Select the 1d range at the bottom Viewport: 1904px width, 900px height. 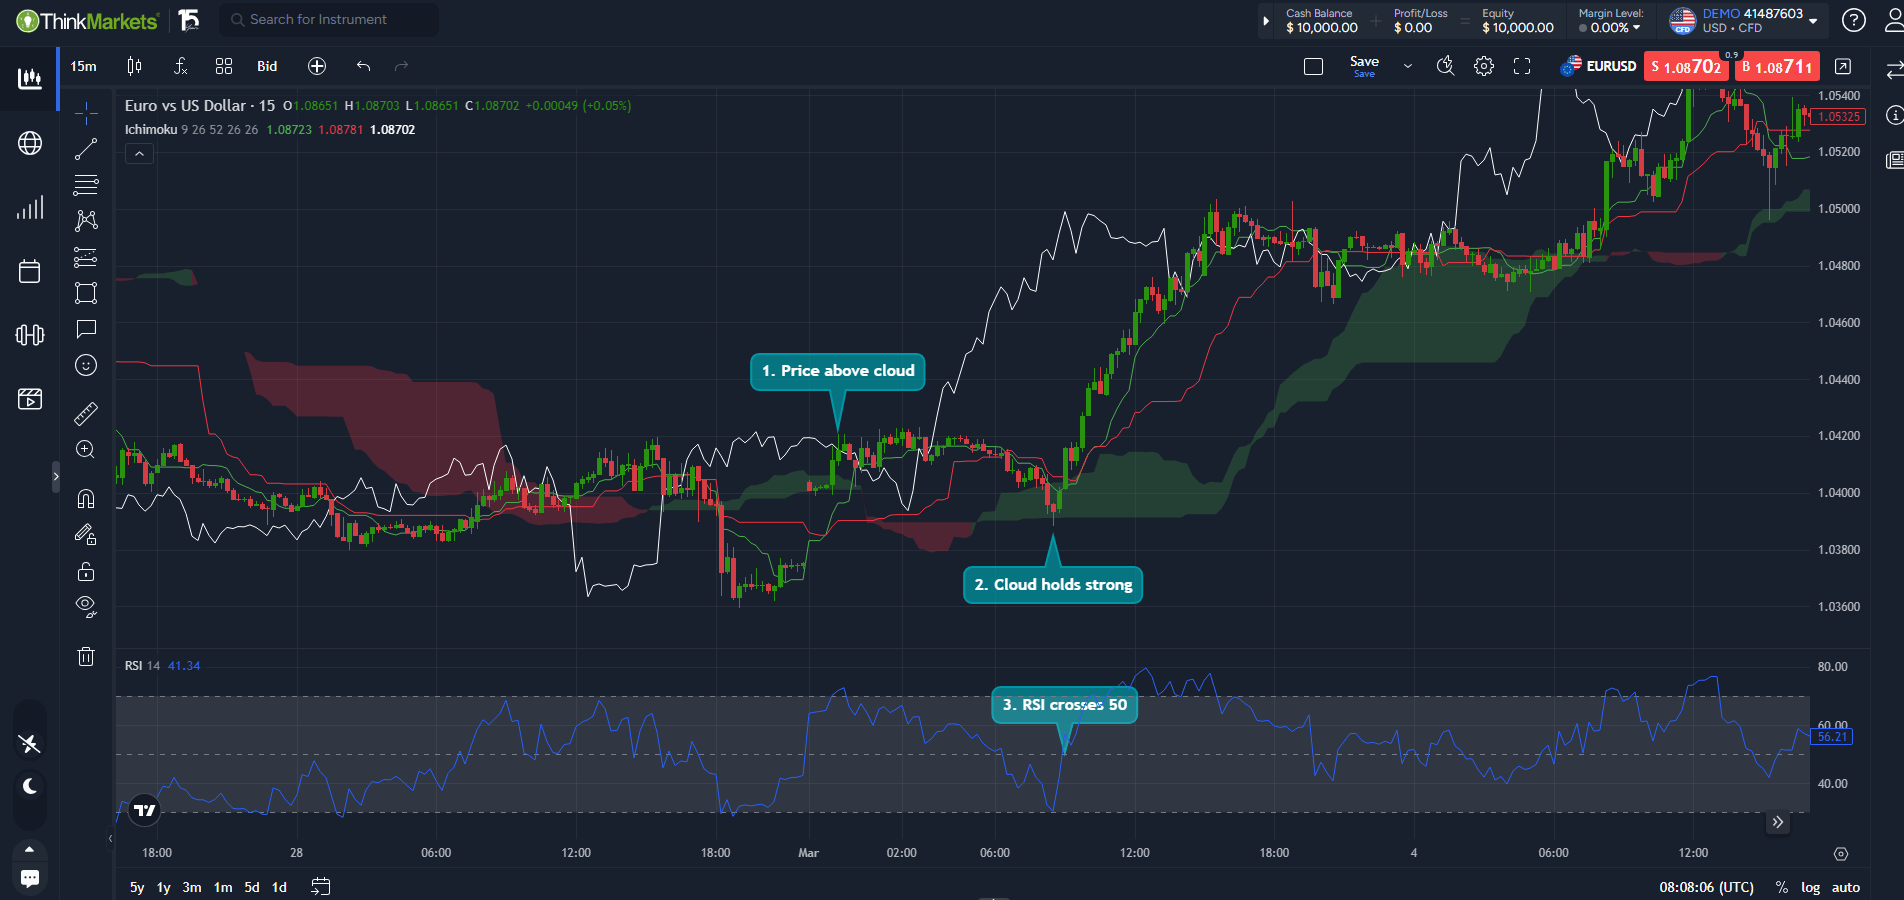tap(279, 888)
